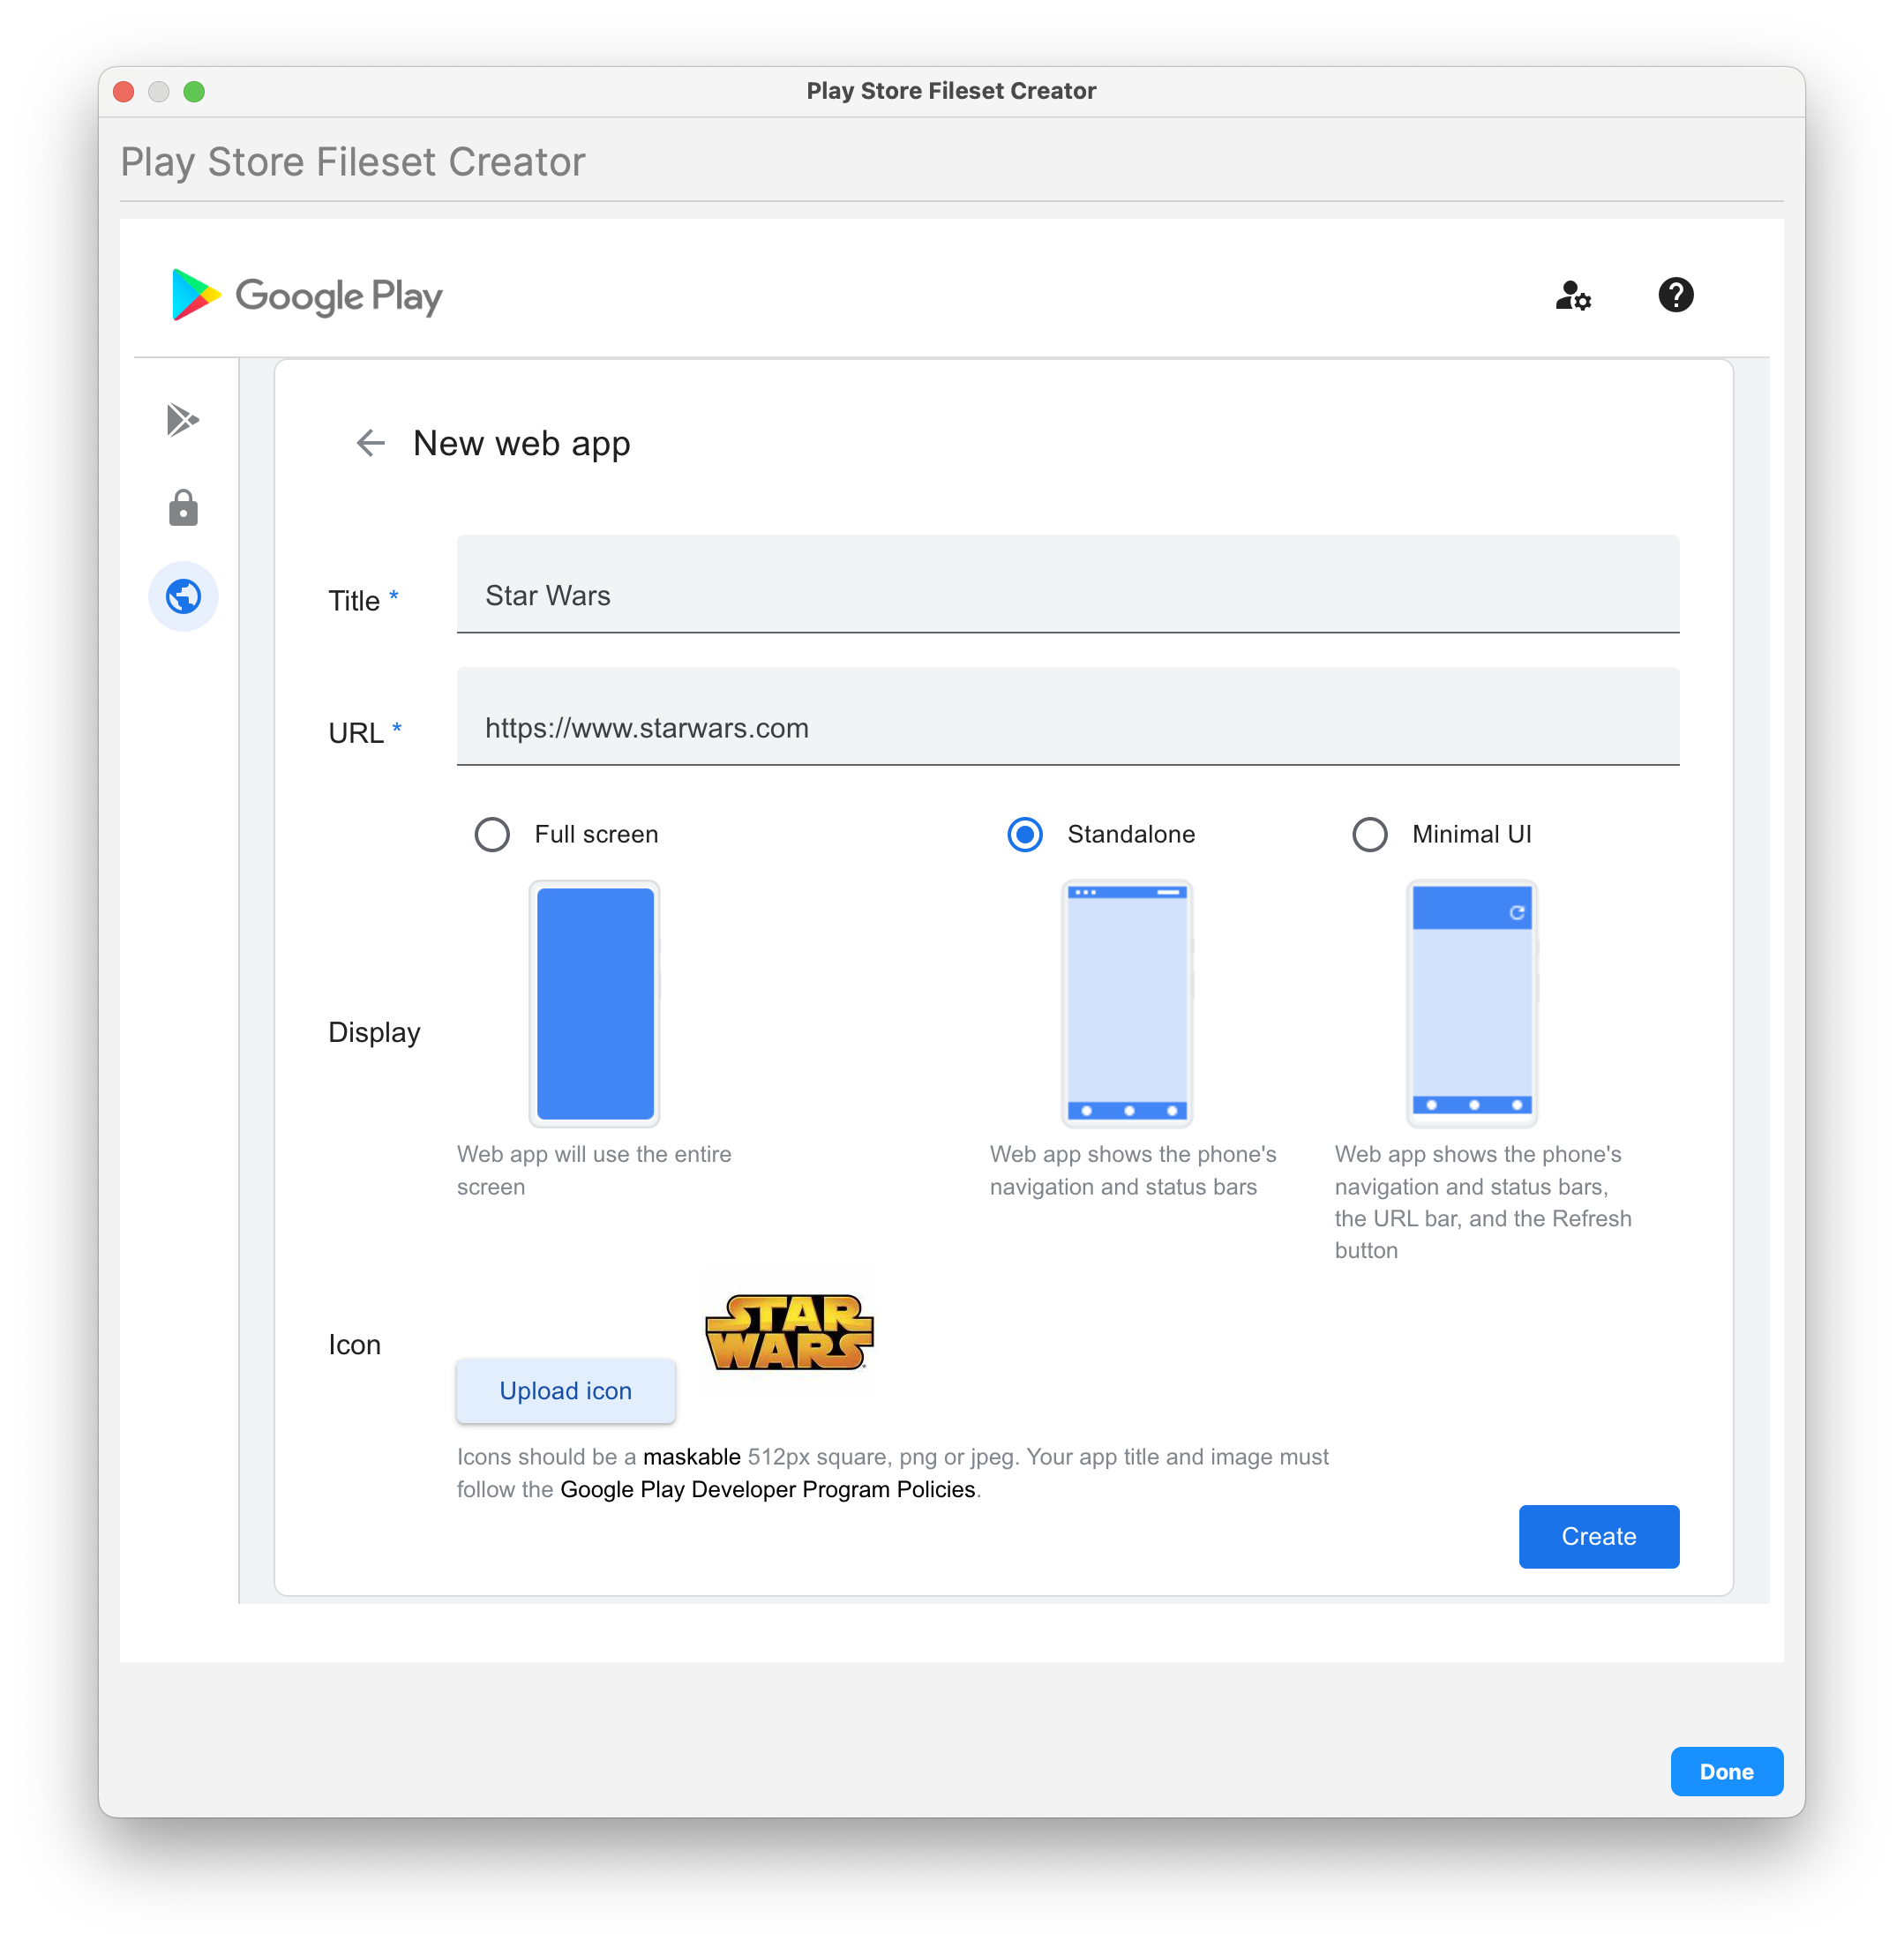1904x1948 pixels.
Task: Select the Standalone display option
Action: pyautogui.click(x=1025, y=835)
